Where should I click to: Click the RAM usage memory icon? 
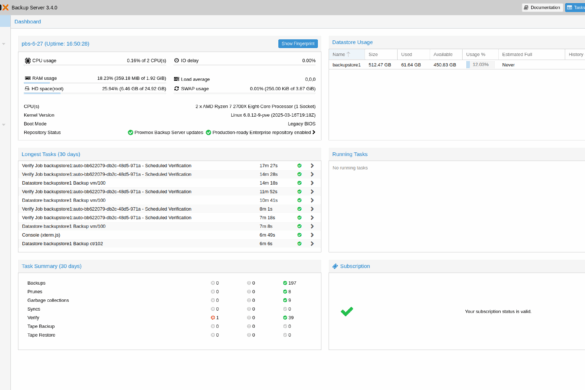point(27,78)
